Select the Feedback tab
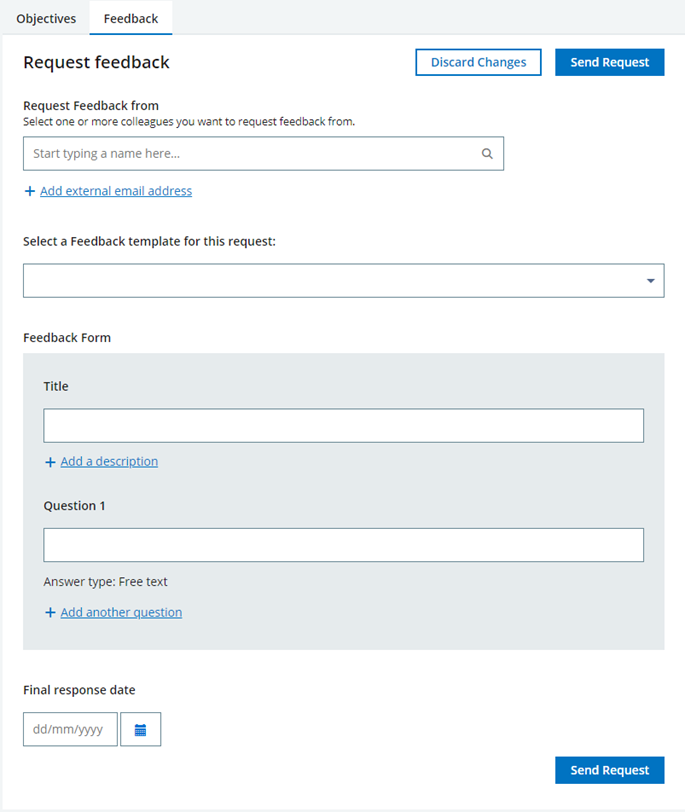The height and width of the screenshot is (812, 685). 131,19
